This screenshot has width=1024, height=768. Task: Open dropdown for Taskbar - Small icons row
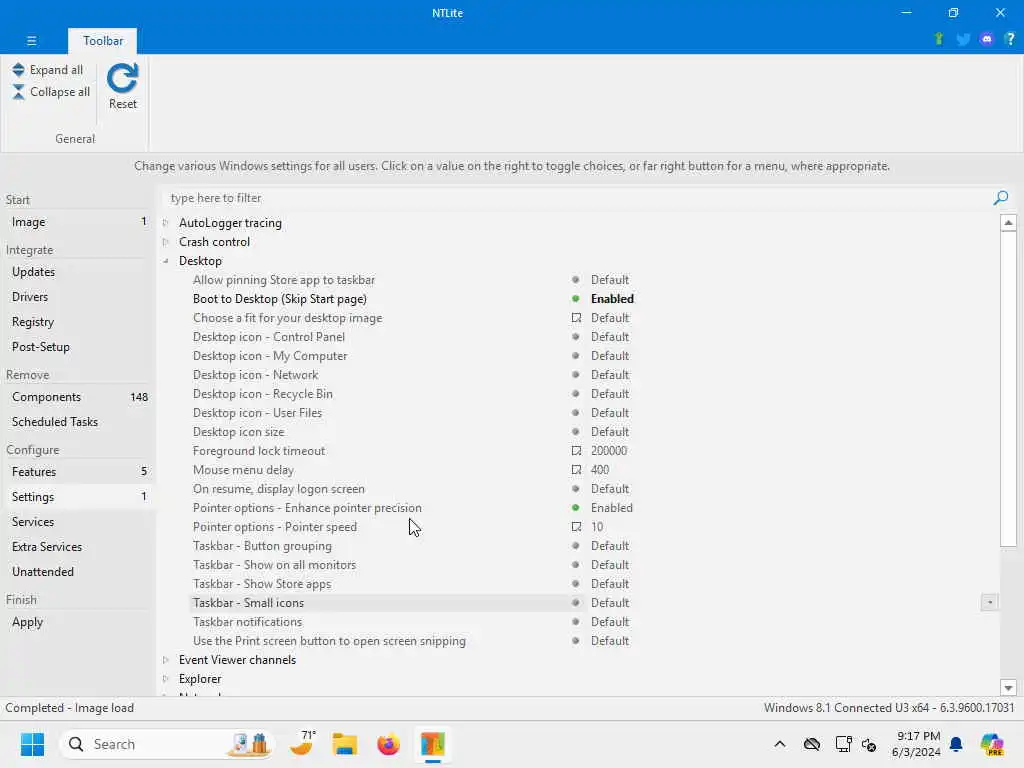tap(989, 602)
